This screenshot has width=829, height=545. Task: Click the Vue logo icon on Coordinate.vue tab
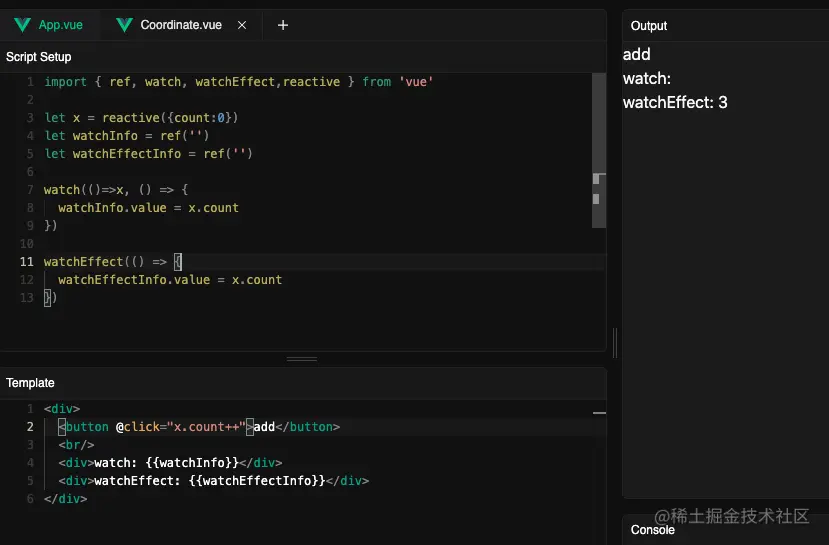tap(124, 25)
